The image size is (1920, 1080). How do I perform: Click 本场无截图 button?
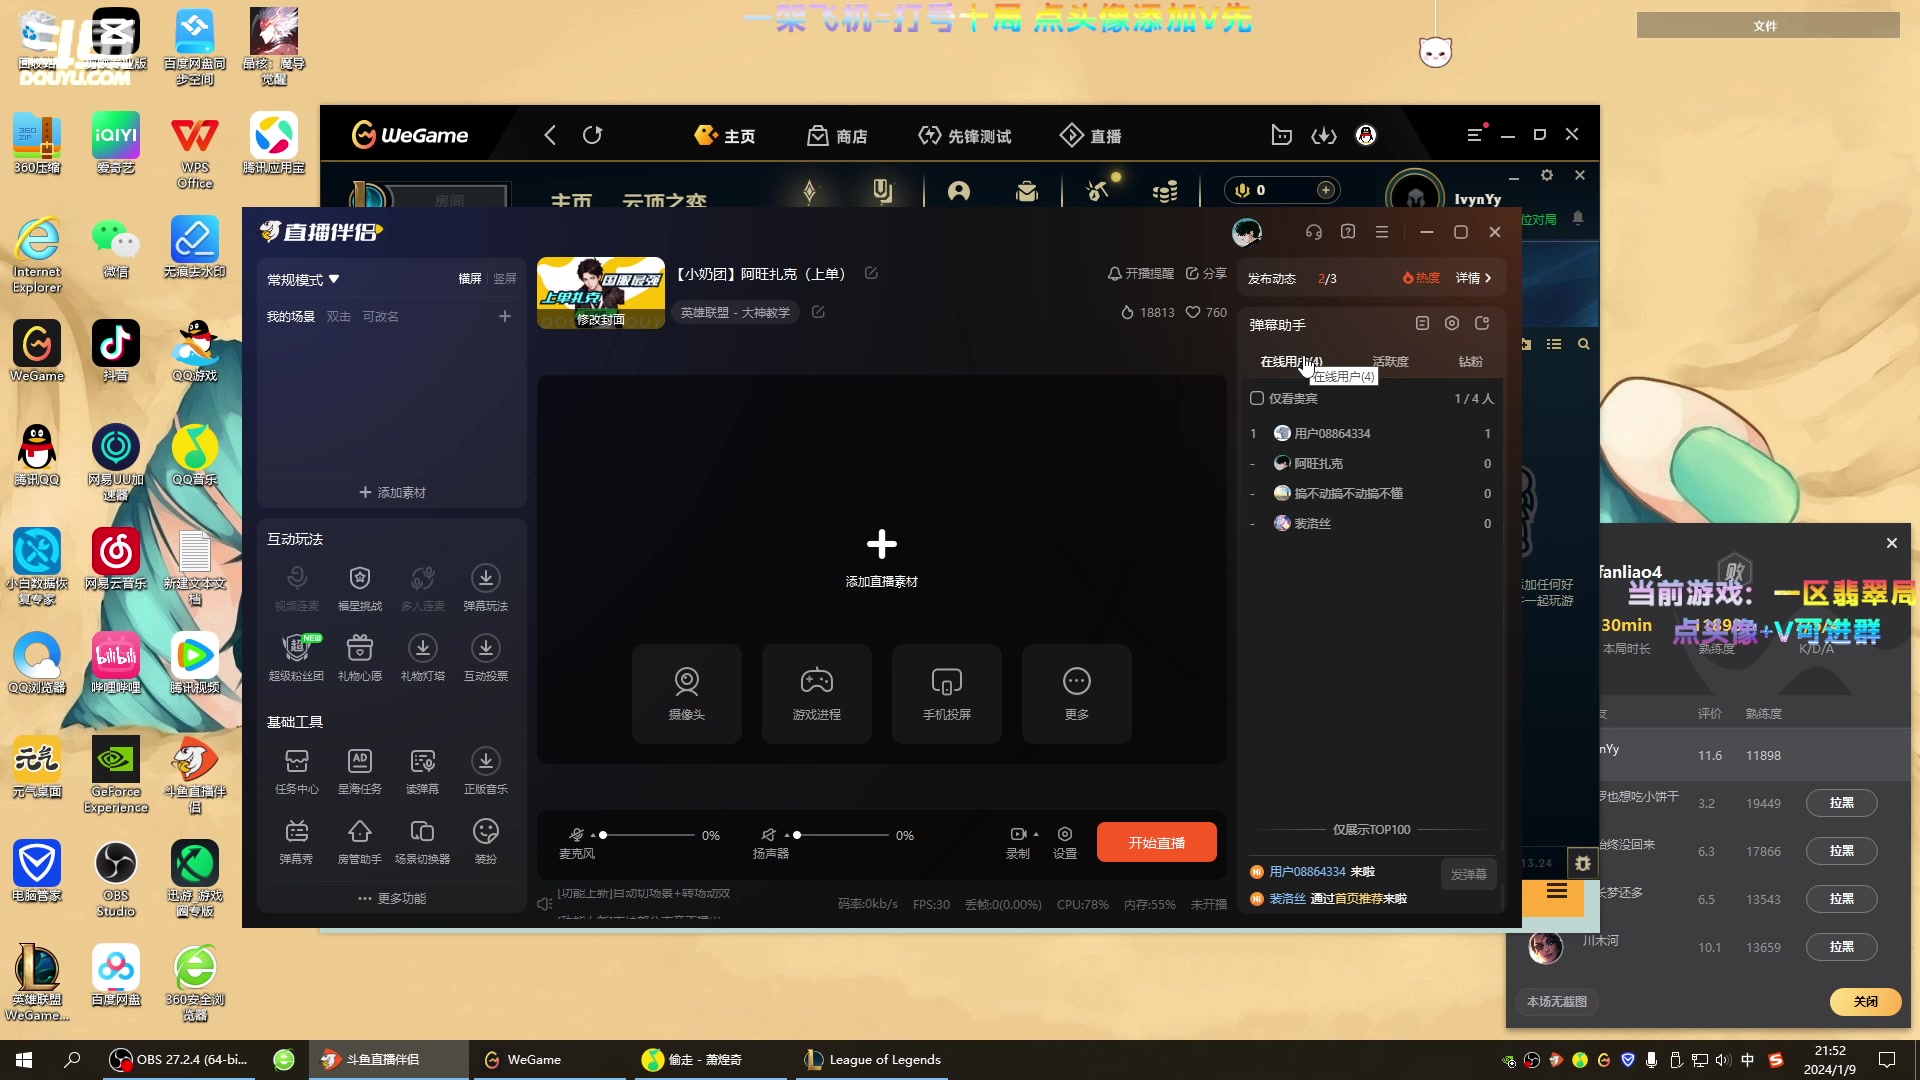click(x=1557, y=1001)
